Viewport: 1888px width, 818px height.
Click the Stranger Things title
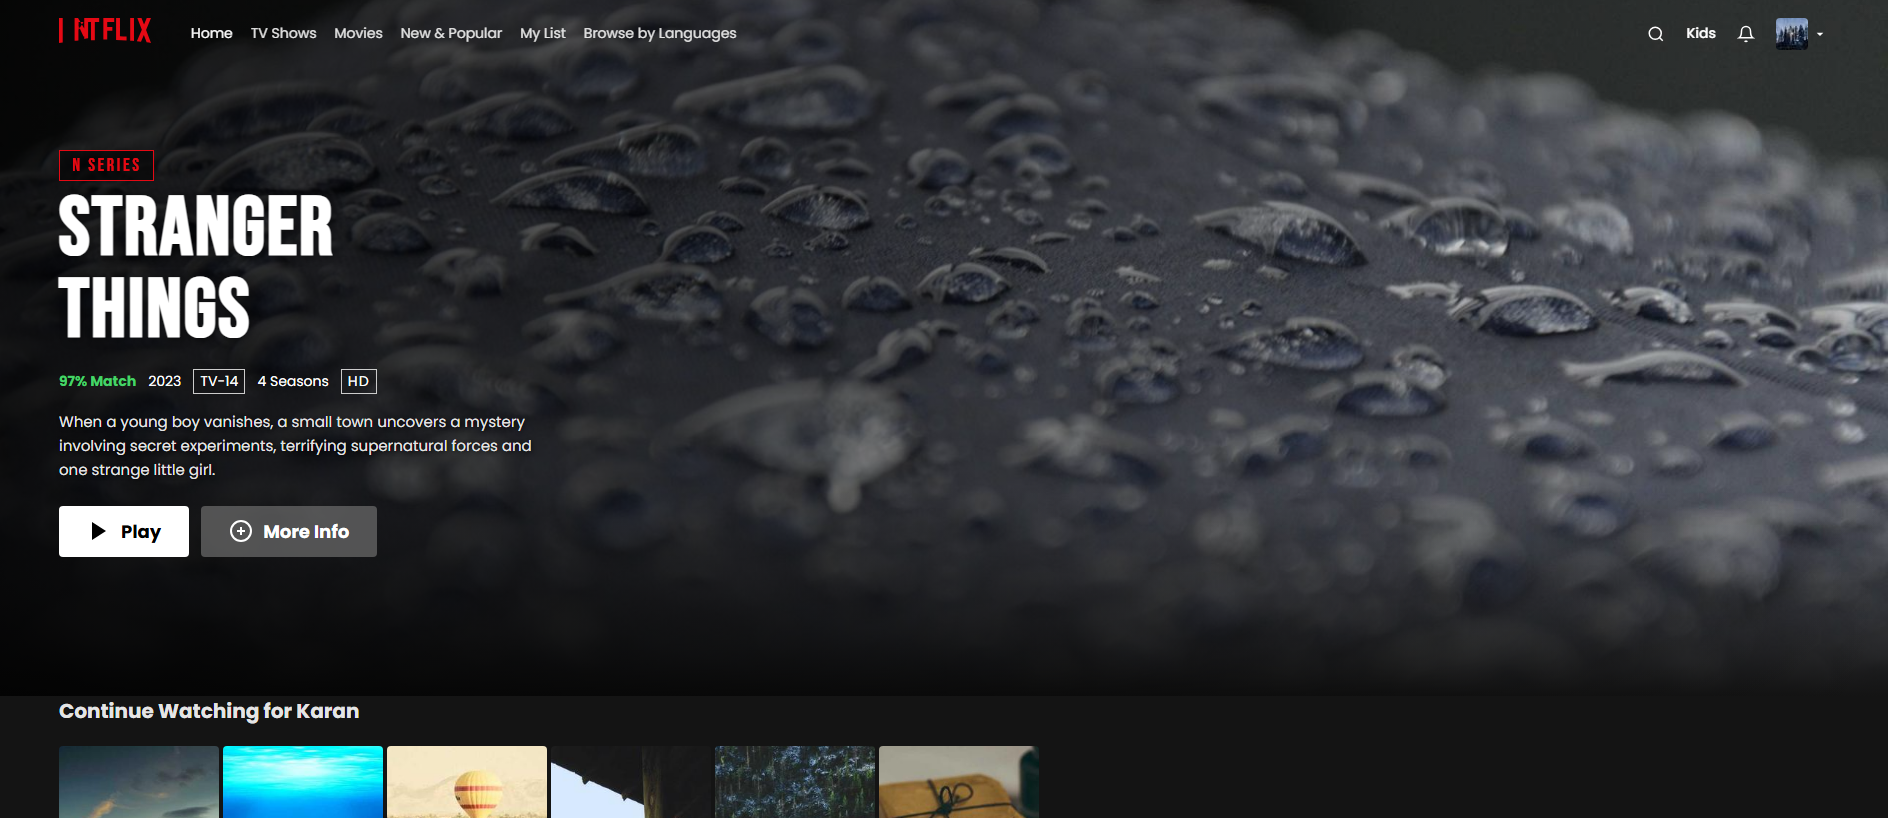(x=196, y=266)
